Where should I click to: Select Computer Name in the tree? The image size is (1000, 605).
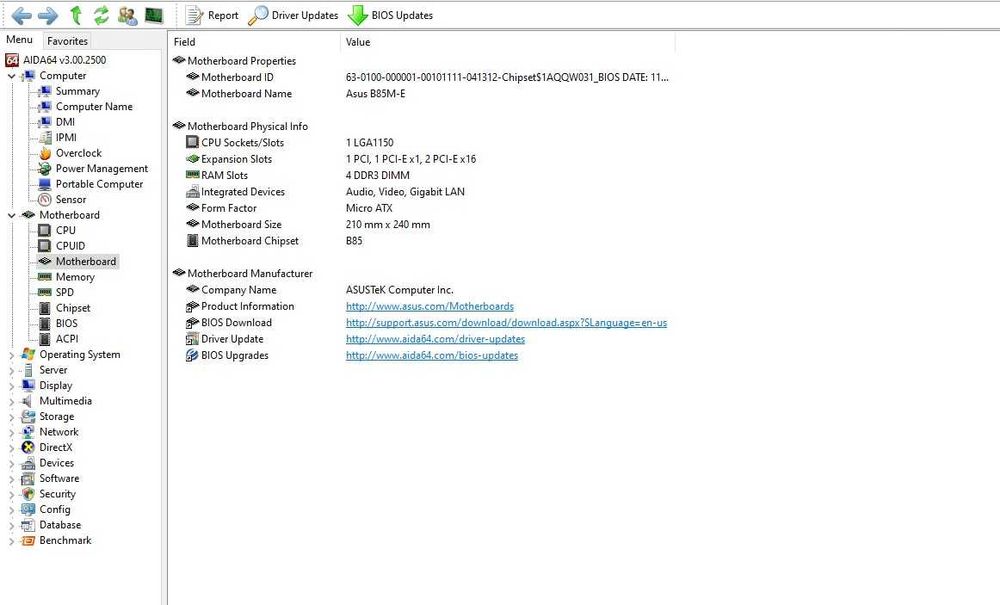point(94,106)
